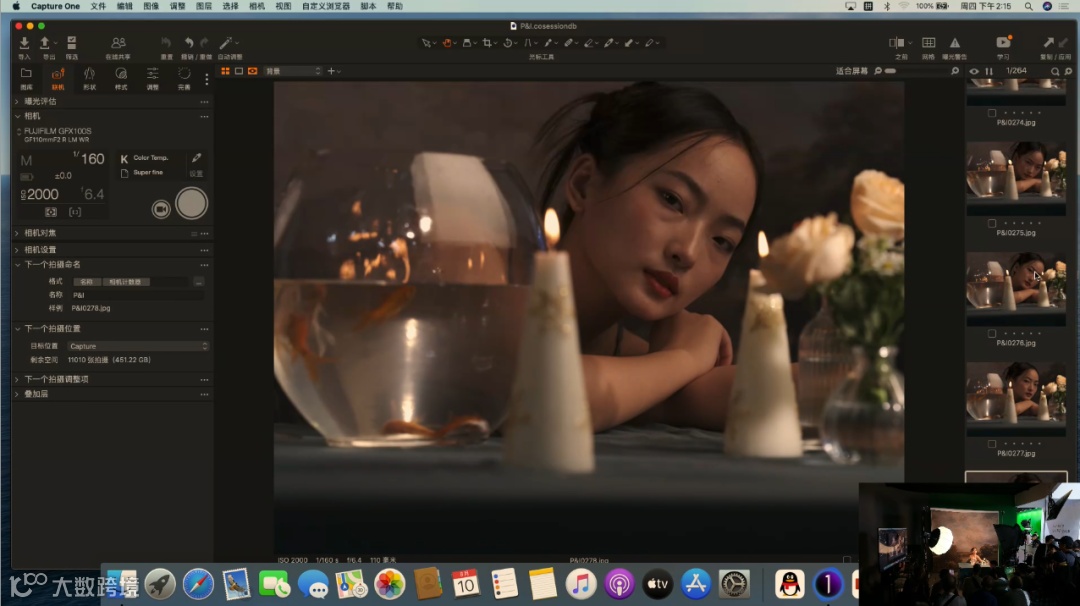The width and height of the screenshot is (1080, 606).
Task: Toggle the orange proofing eye icon
Action: 253,71
